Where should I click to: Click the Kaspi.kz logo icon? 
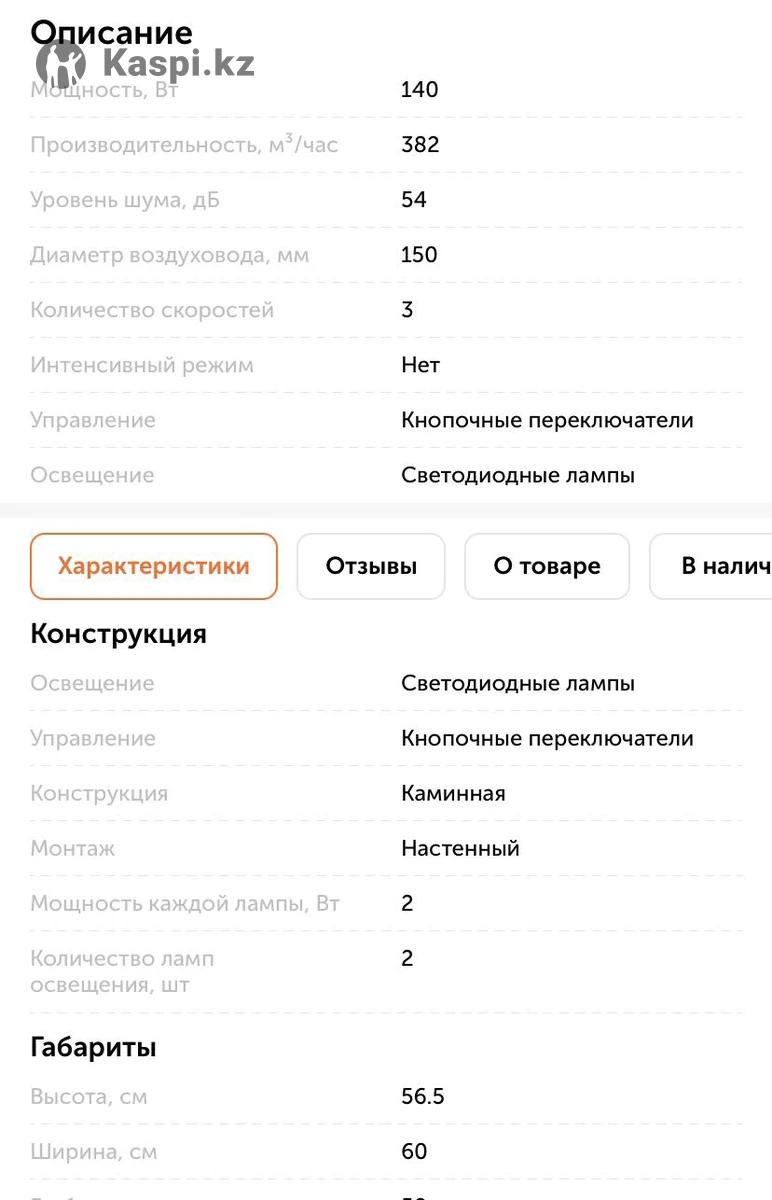(x=61, y=64)
